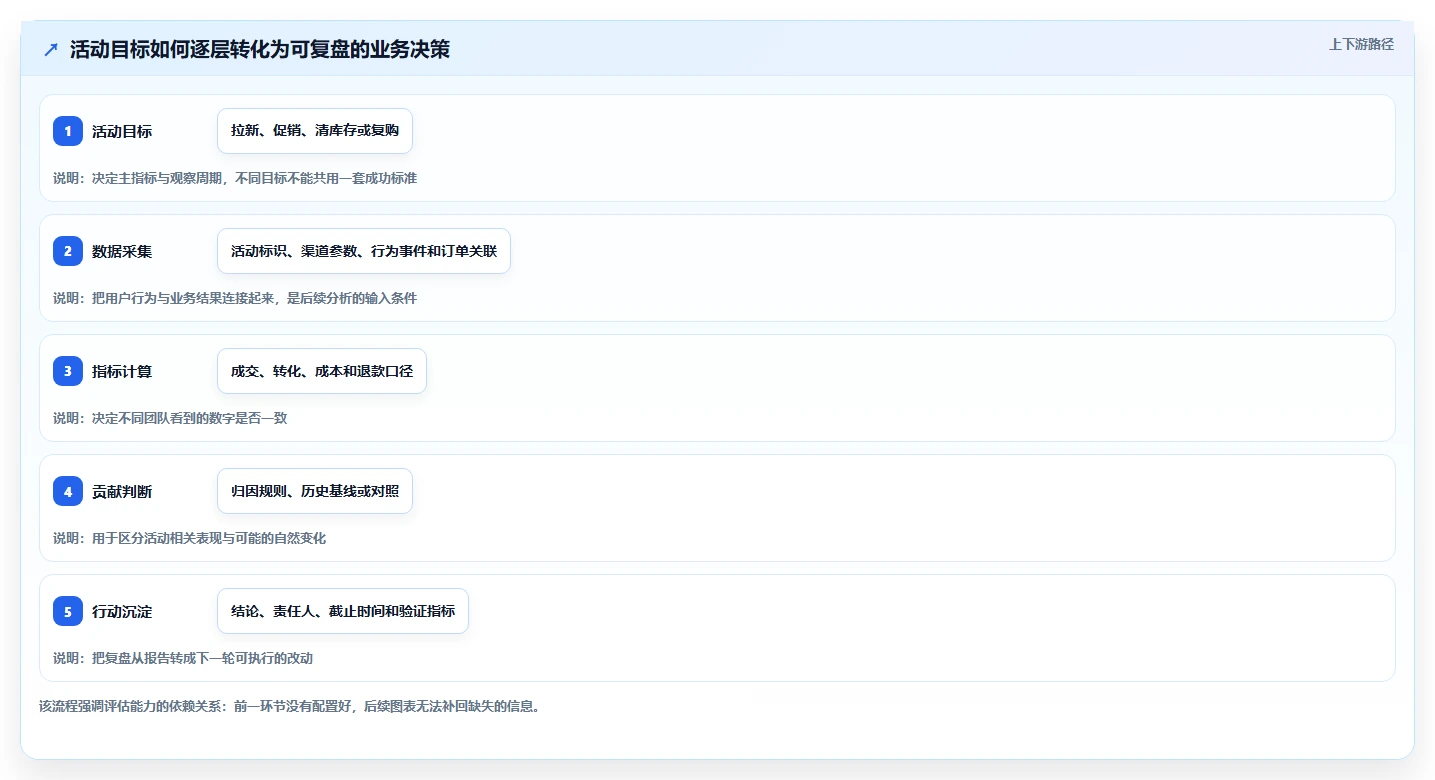Select the 数据采集 step name
Viewport: 1435px width, 780px height.
(122, 251)
